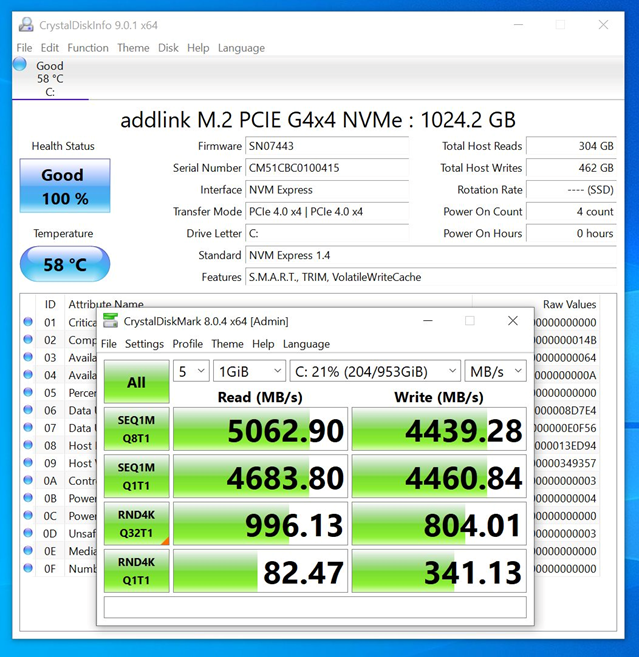Click the Firmware field SN07443

tap(327, 146)
